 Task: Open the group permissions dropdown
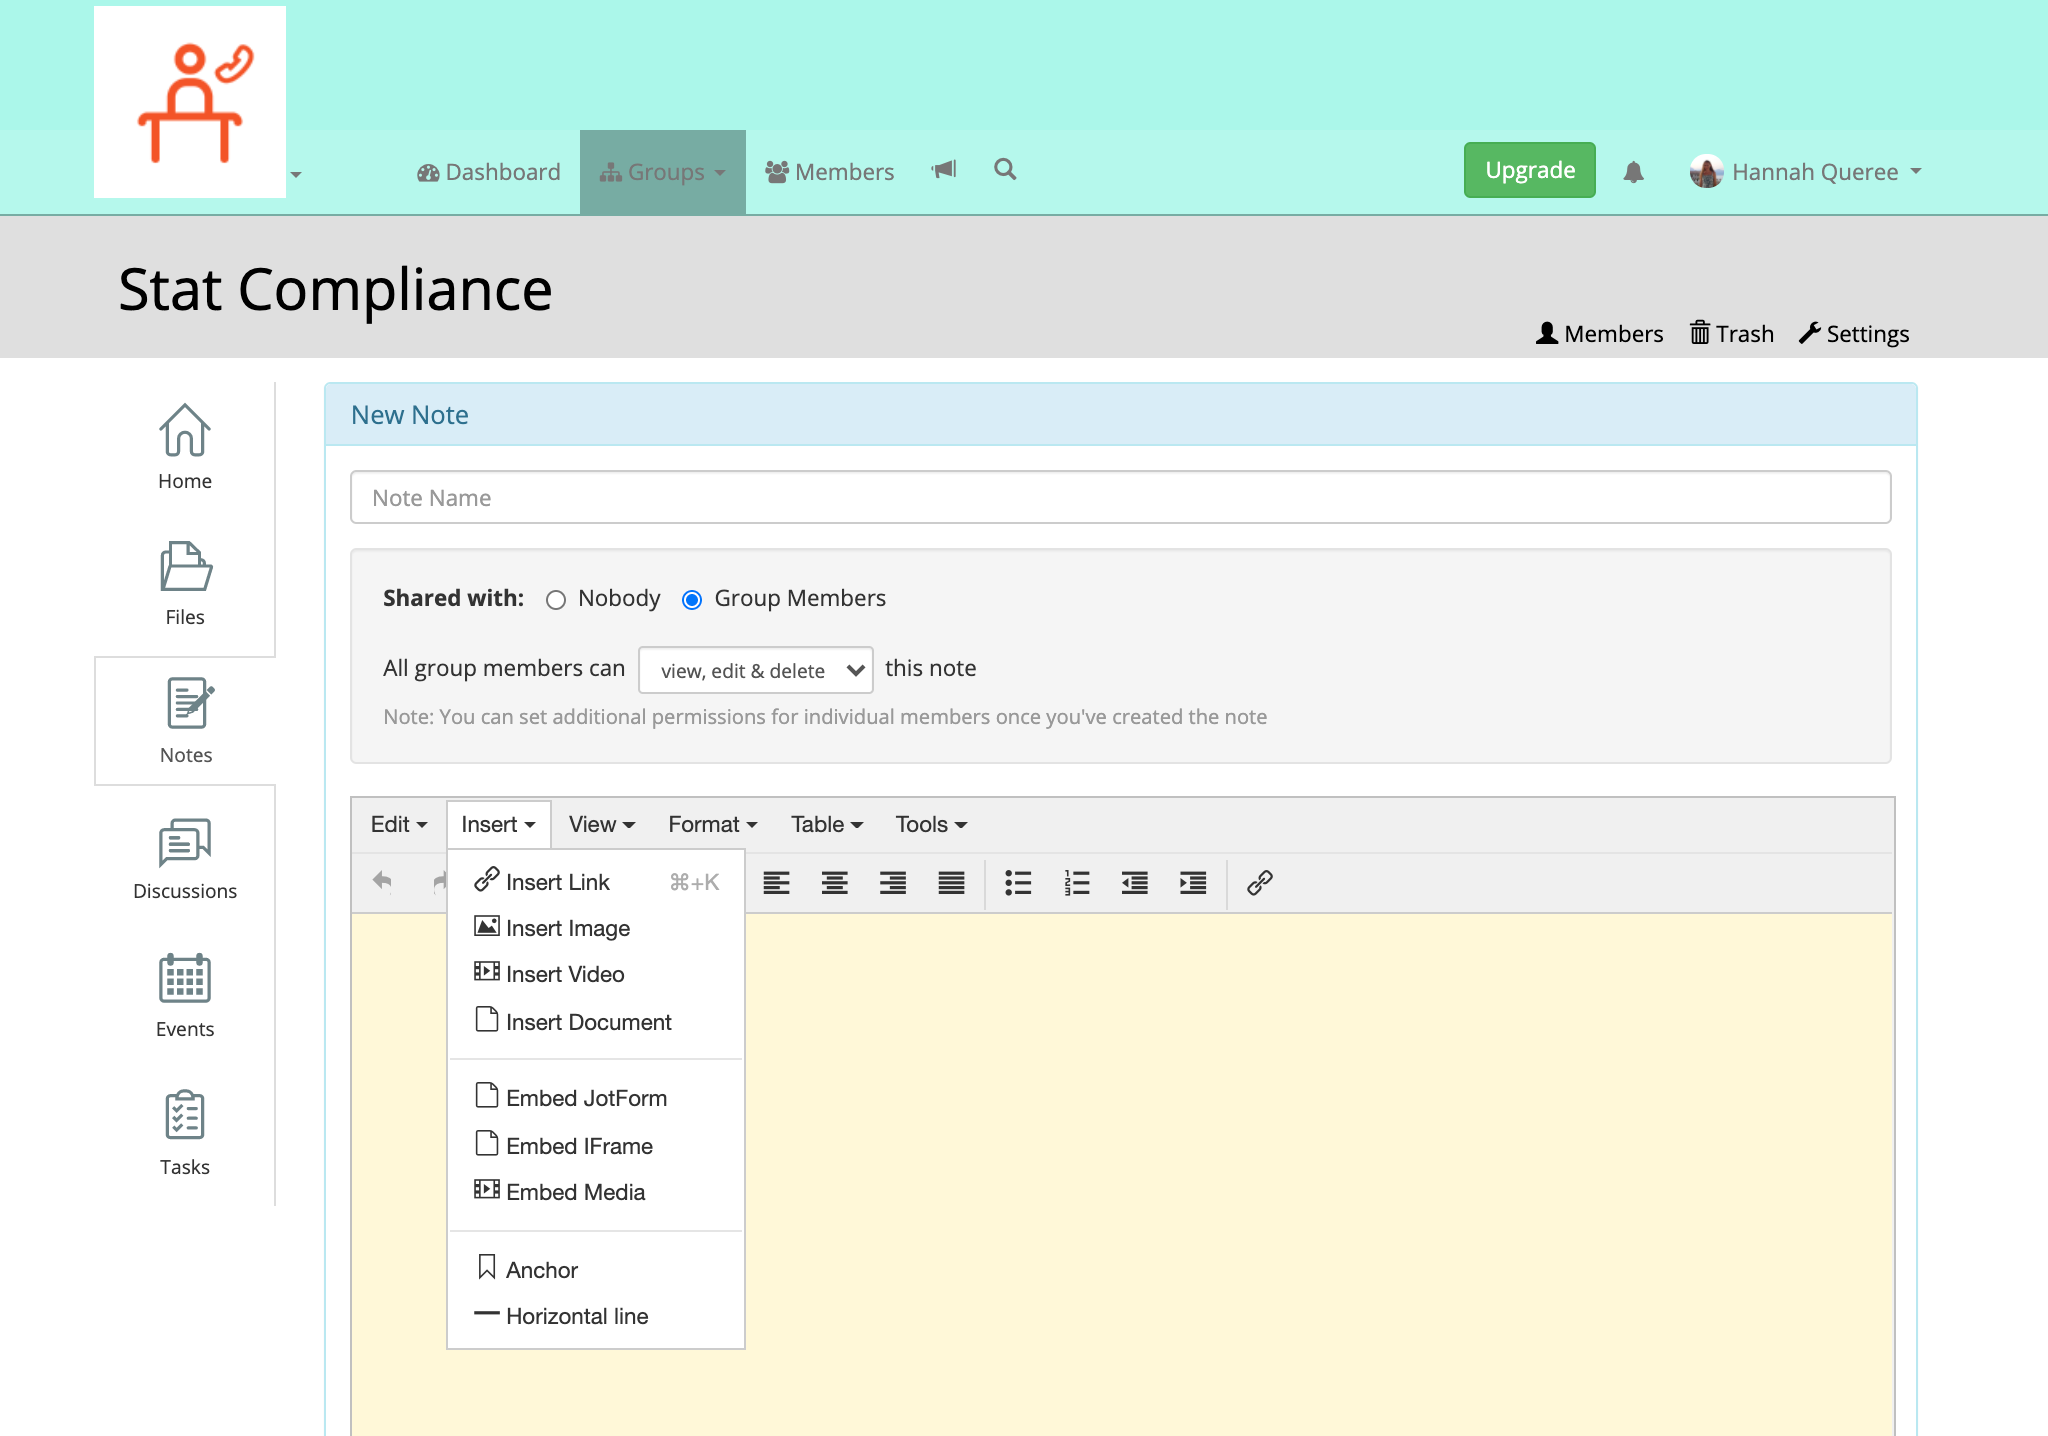[x=756, y=670]
